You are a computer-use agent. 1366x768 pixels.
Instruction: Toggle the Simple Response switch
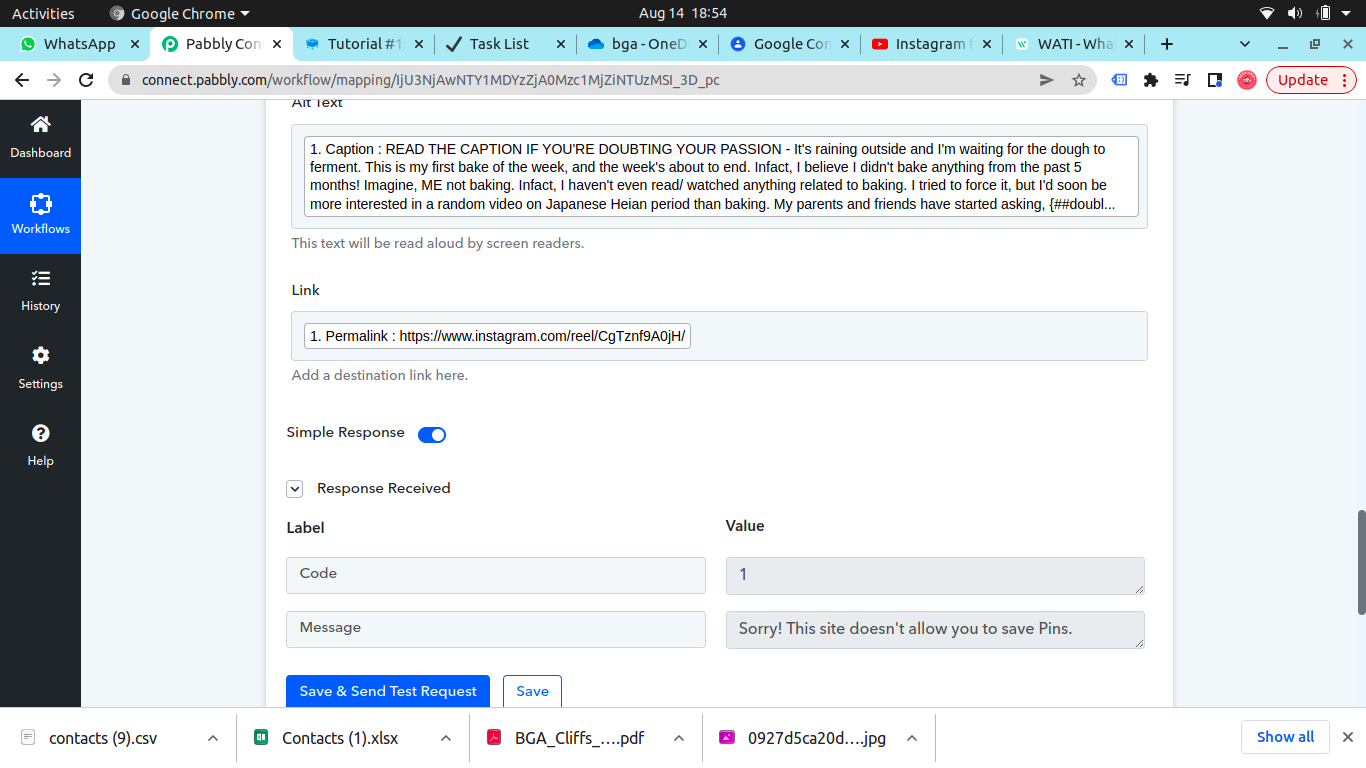pyautogui.click(x=432, y=434)
